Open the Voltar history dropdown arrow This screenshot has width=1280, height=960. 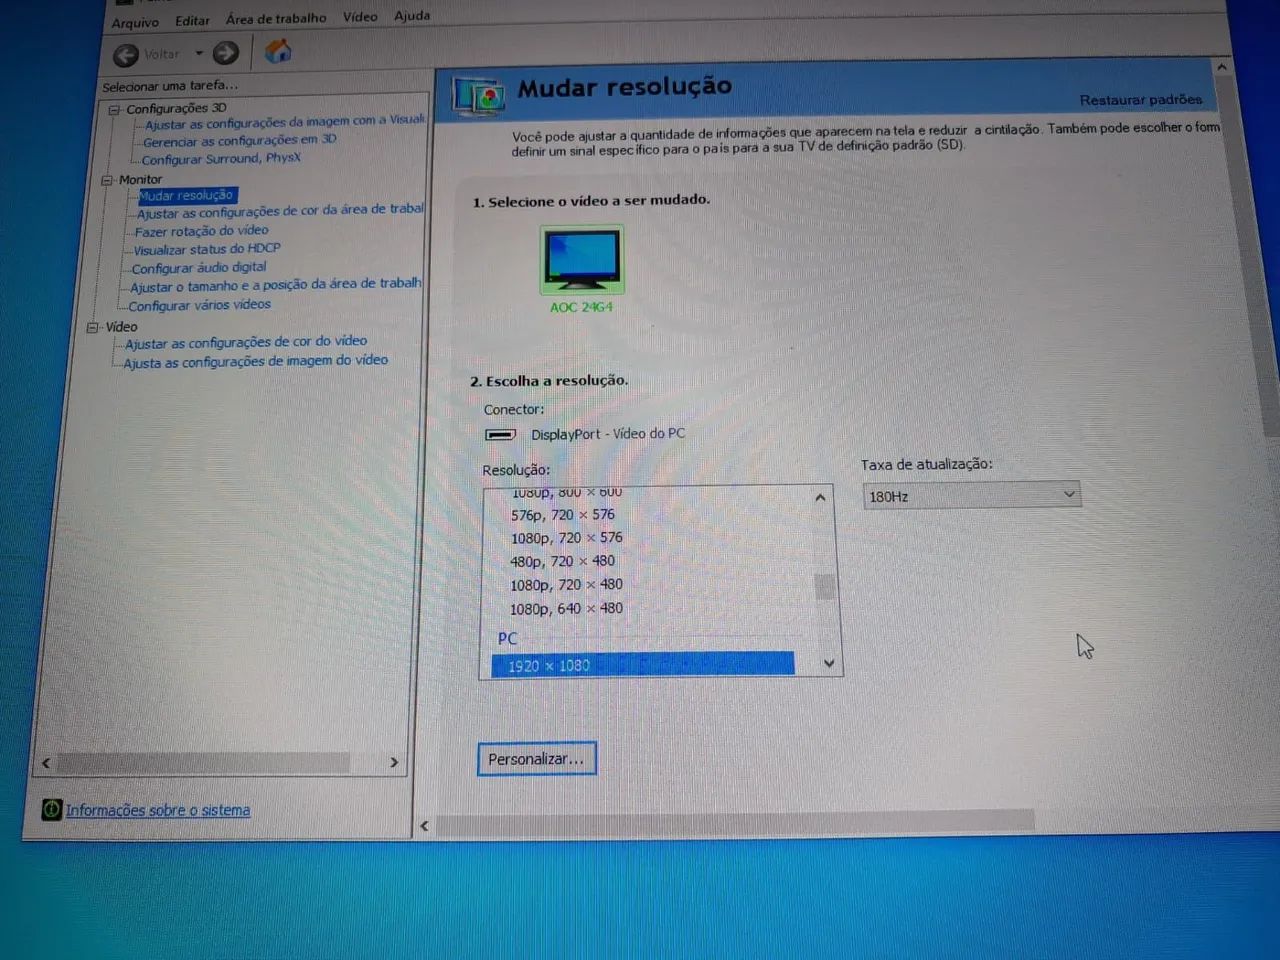pyautogui.click(x=199, y=53)
